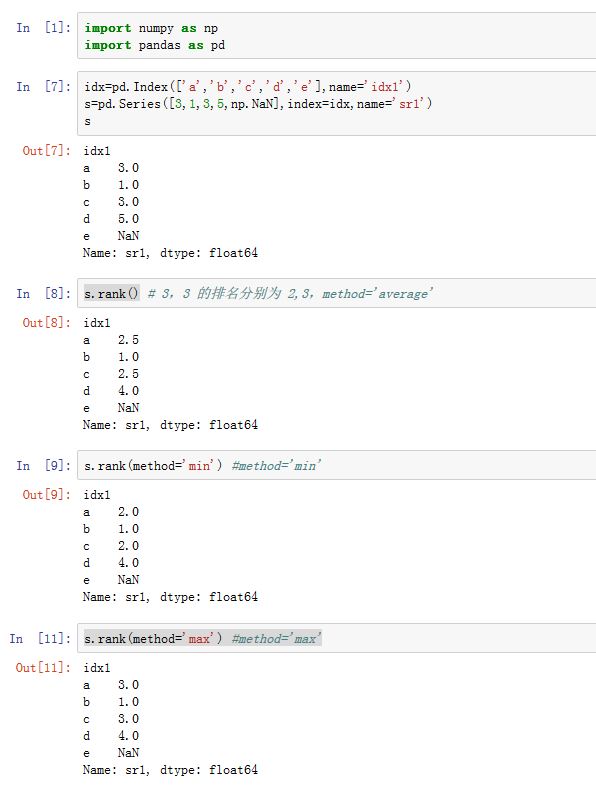Image resolution: width=596 pixels, height=786 pixels.
Task: Click the In [7] prompt label
Action: (x=43, y=87)
